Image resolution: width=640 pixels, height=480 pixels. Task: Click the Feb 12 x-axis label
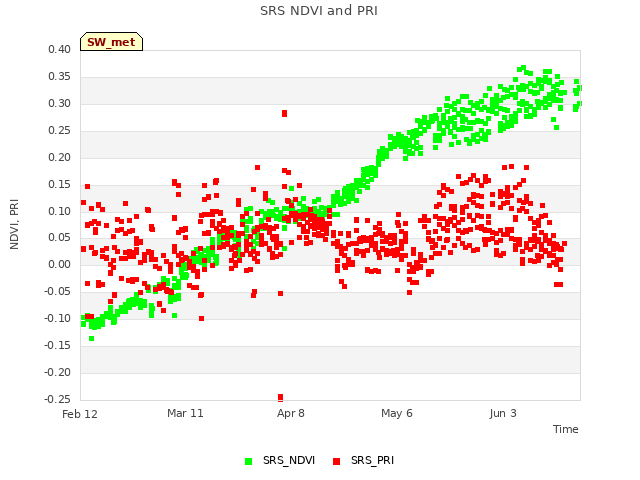[80, 414]
